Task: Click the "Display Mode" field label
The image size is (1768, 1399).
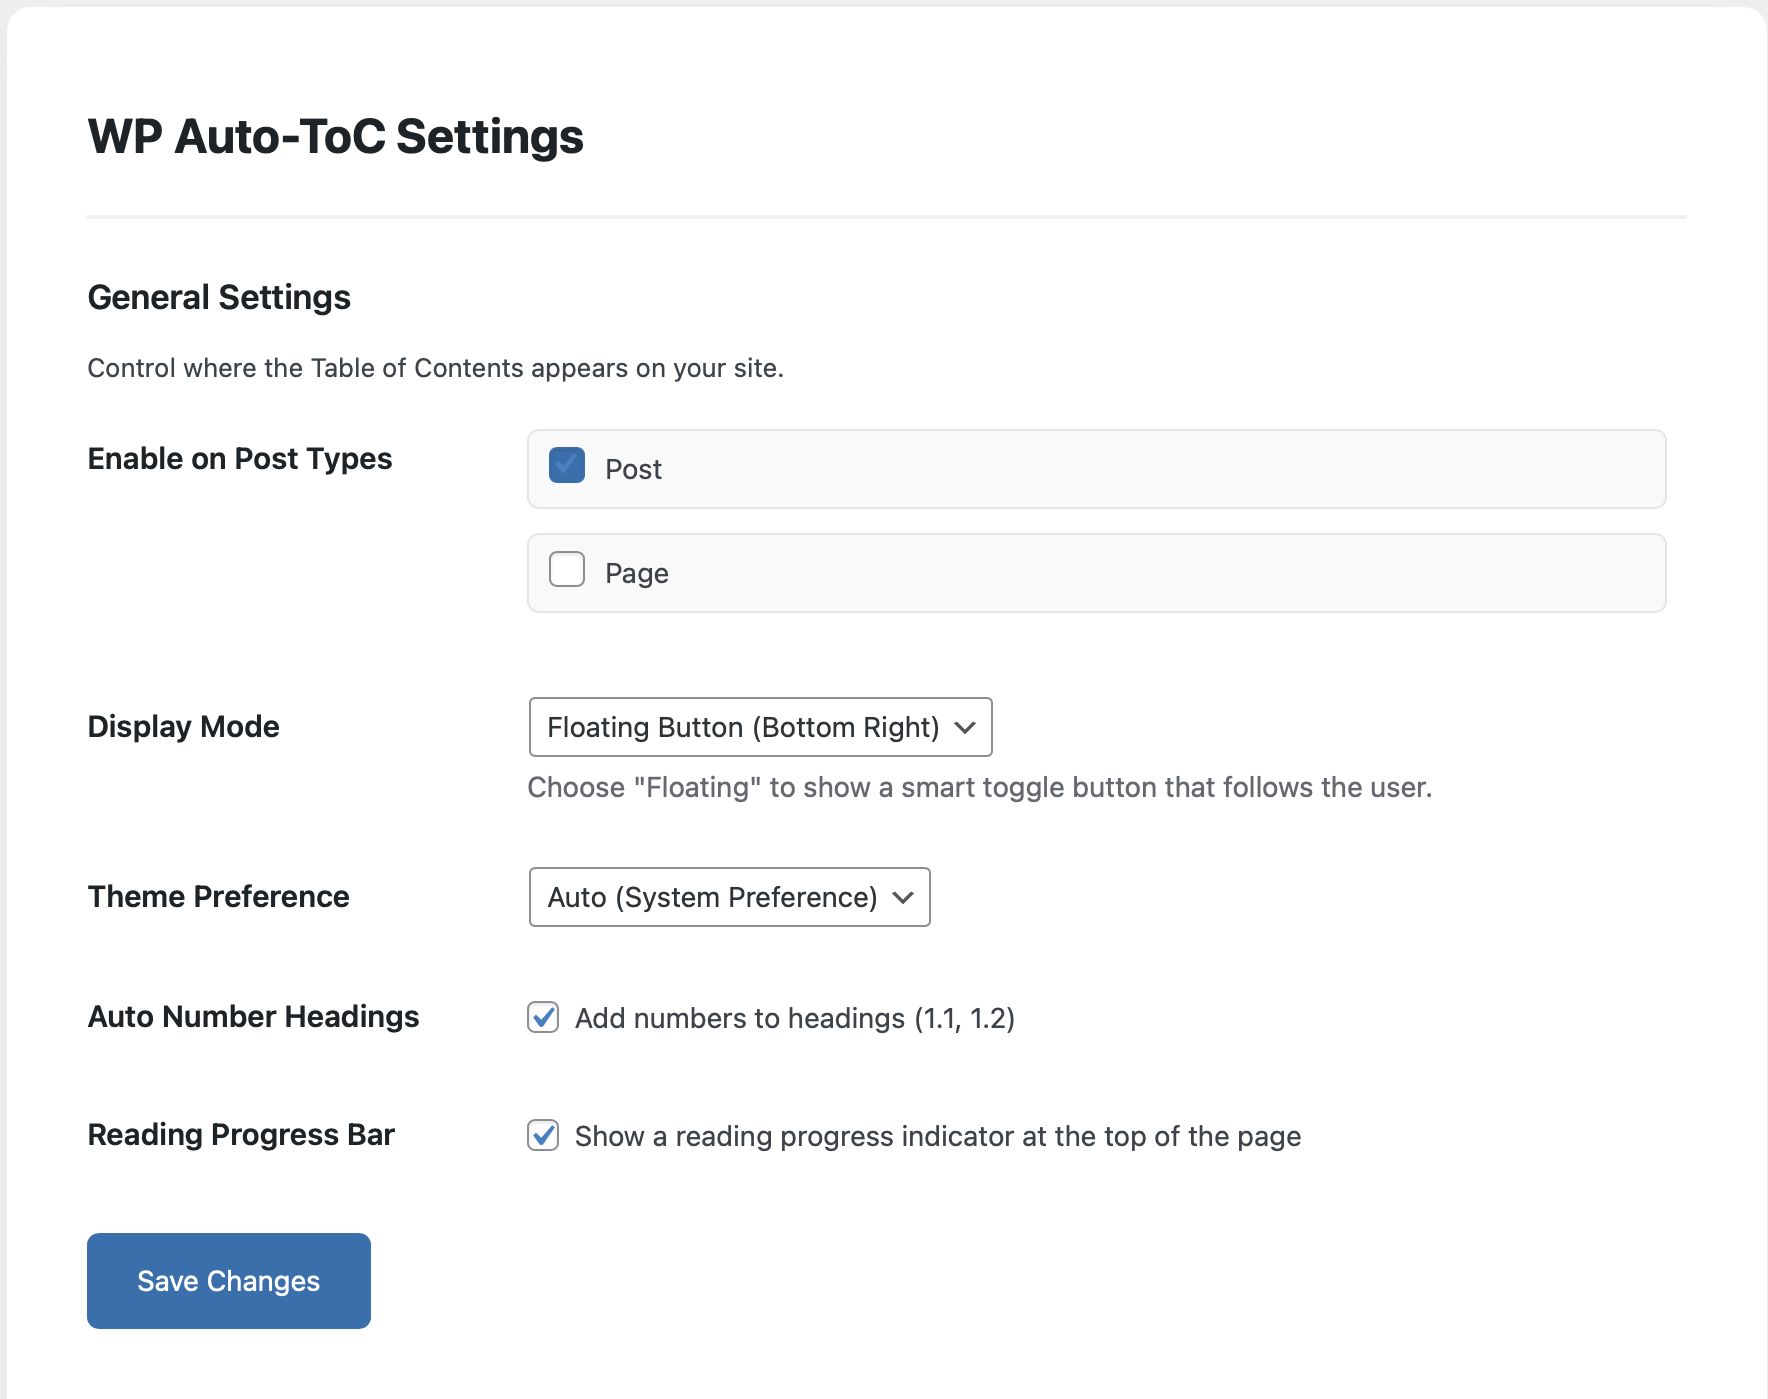Action: pyautogui.click(x=183, y=726)
